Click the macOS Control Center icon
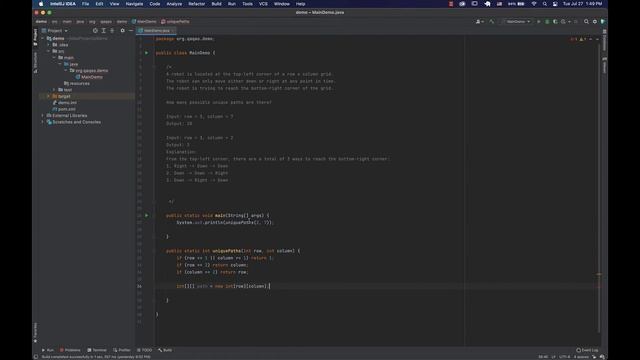 [555, 4]
